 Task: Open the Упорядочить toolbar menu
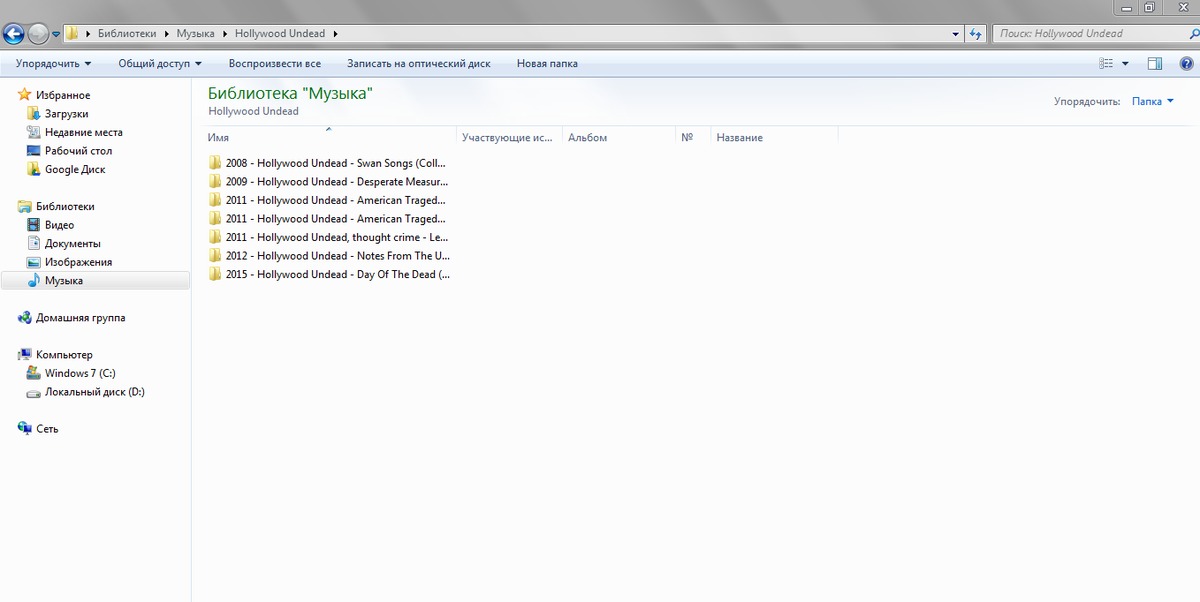pyautogui.click(x=53, y=64)
